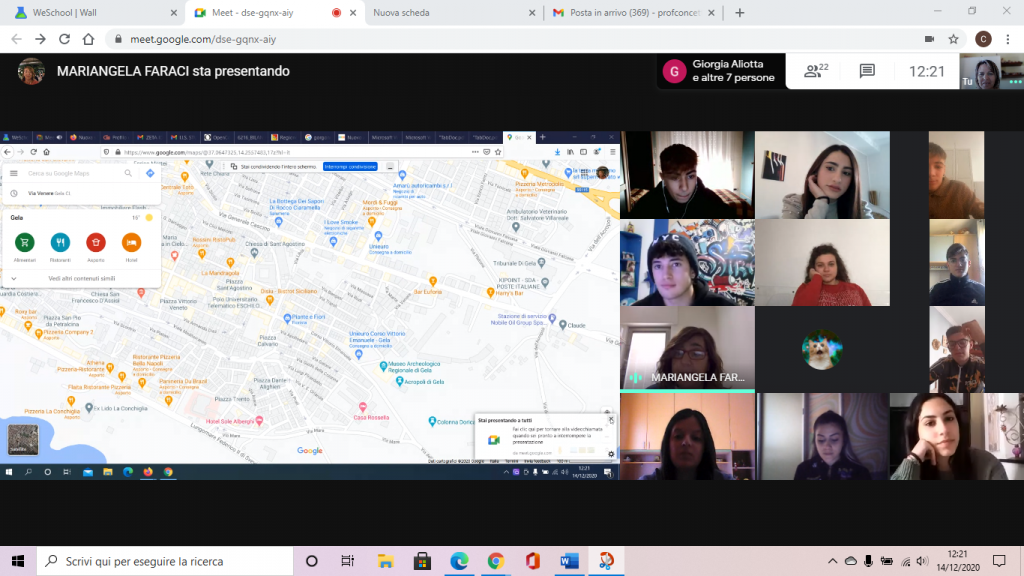This screenshot has height=576, width=1024.
Task: Open Cortana circle on the taskbar
Action: tap(312, 561)
